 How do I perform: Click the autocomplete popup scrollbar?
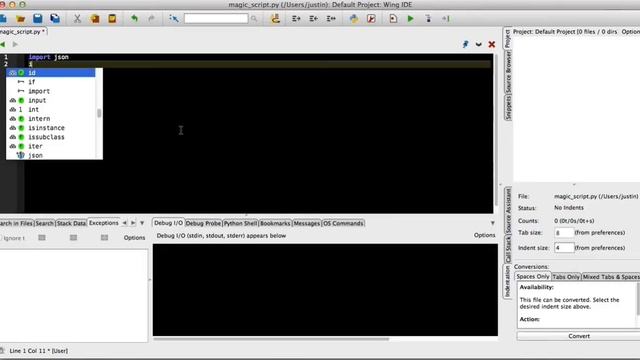point(99,113)
